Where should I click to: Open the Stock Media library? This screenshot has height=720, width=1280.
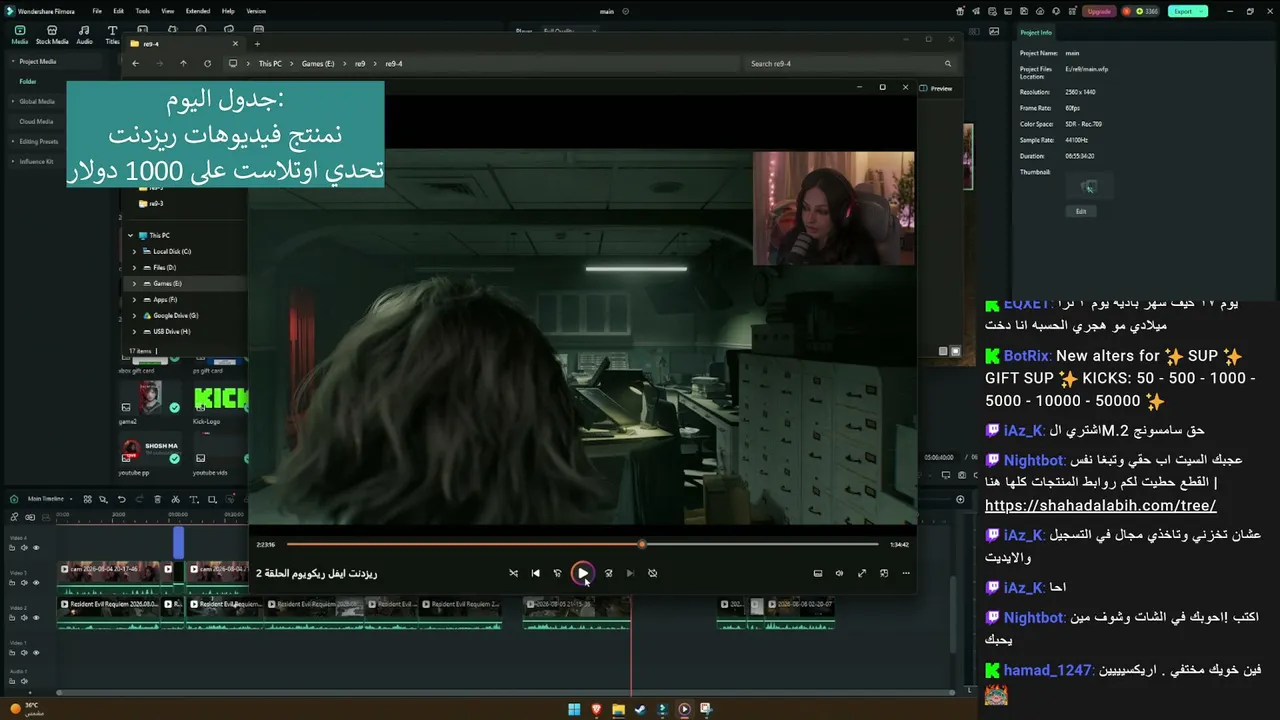pos(52,35)
